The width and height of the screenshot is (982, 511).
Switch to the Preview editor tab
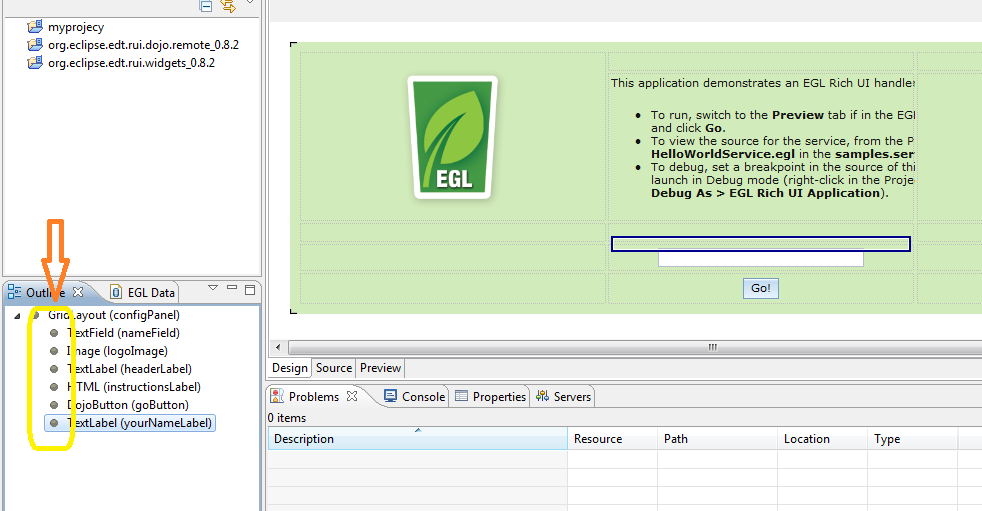point(380,368)
